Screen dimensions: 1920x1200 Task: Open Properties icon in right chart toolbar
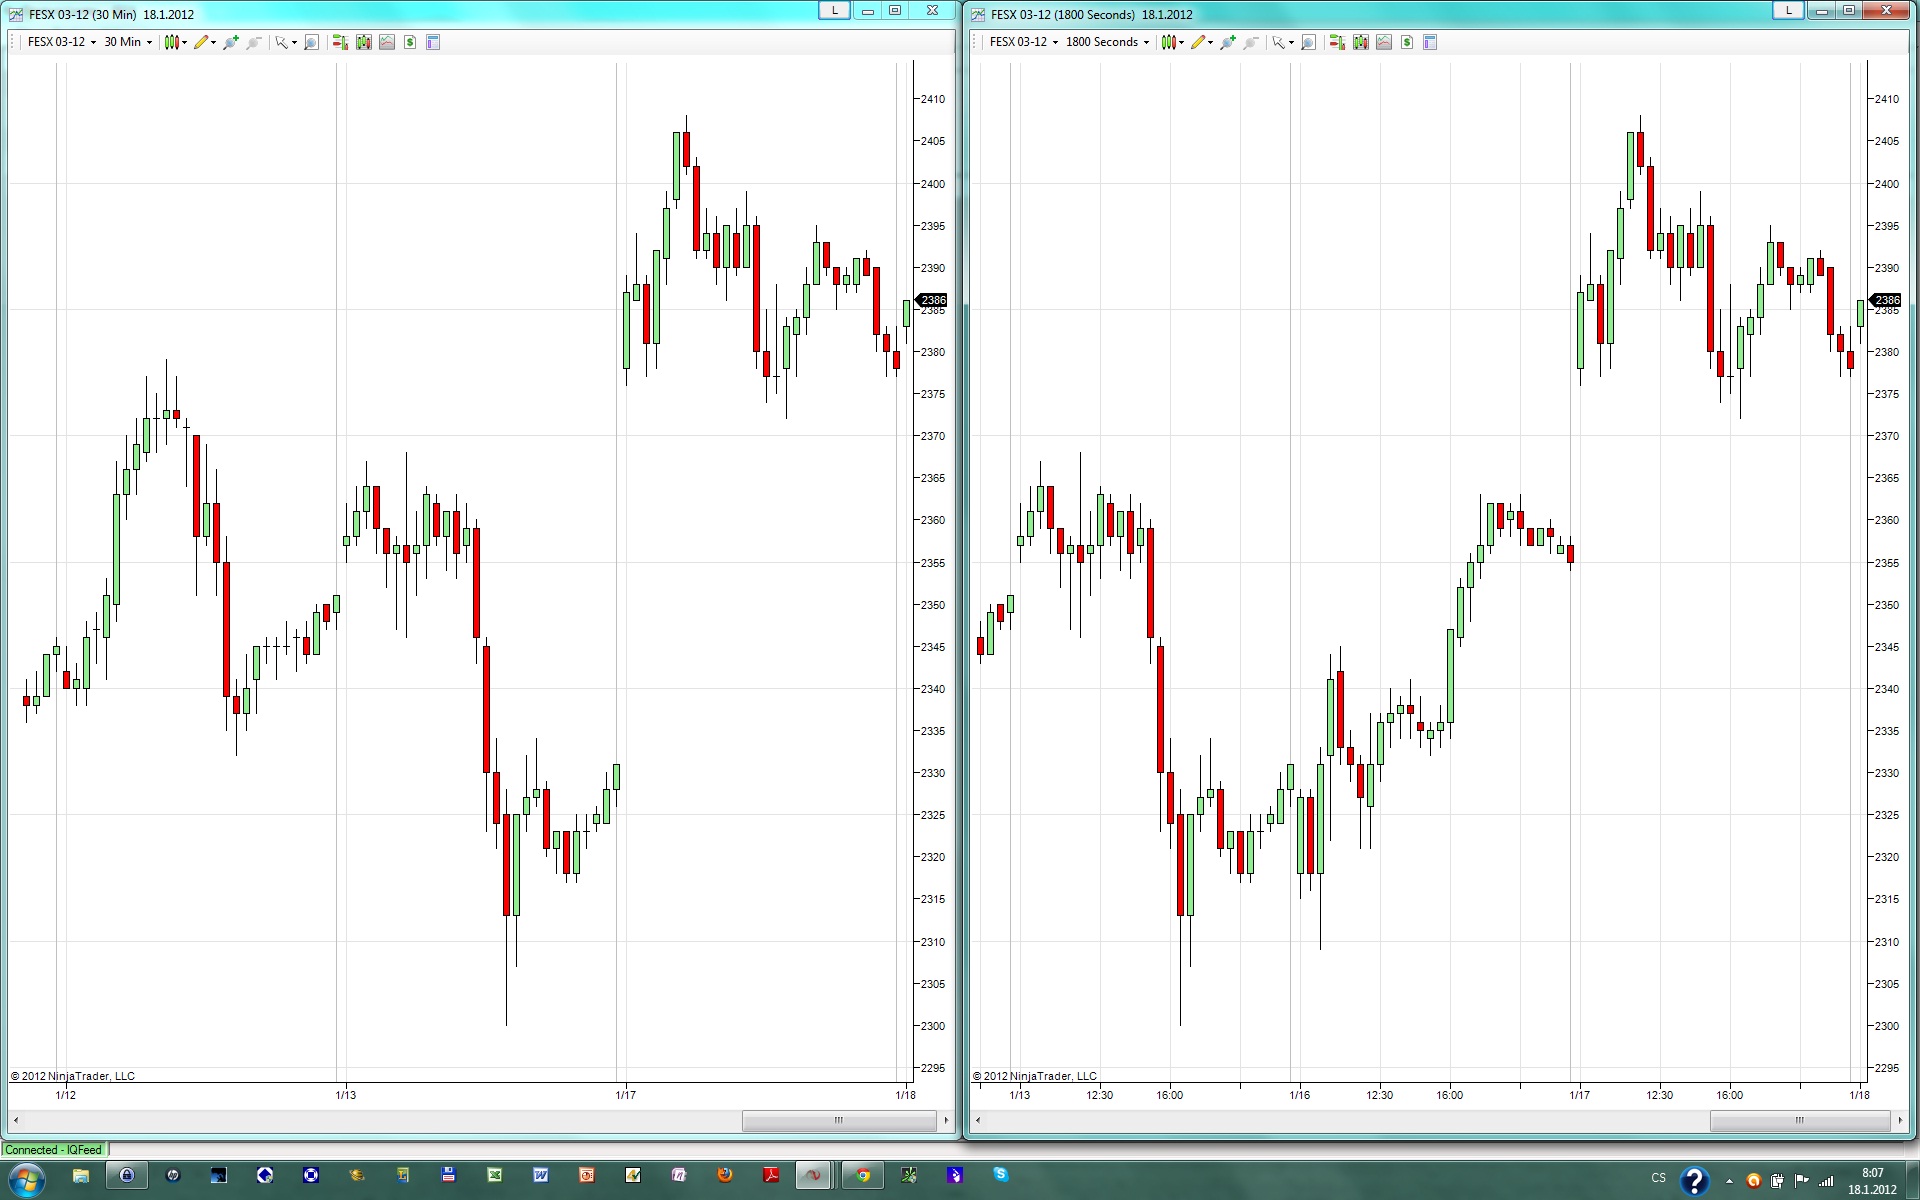[x=1430, y=42]
